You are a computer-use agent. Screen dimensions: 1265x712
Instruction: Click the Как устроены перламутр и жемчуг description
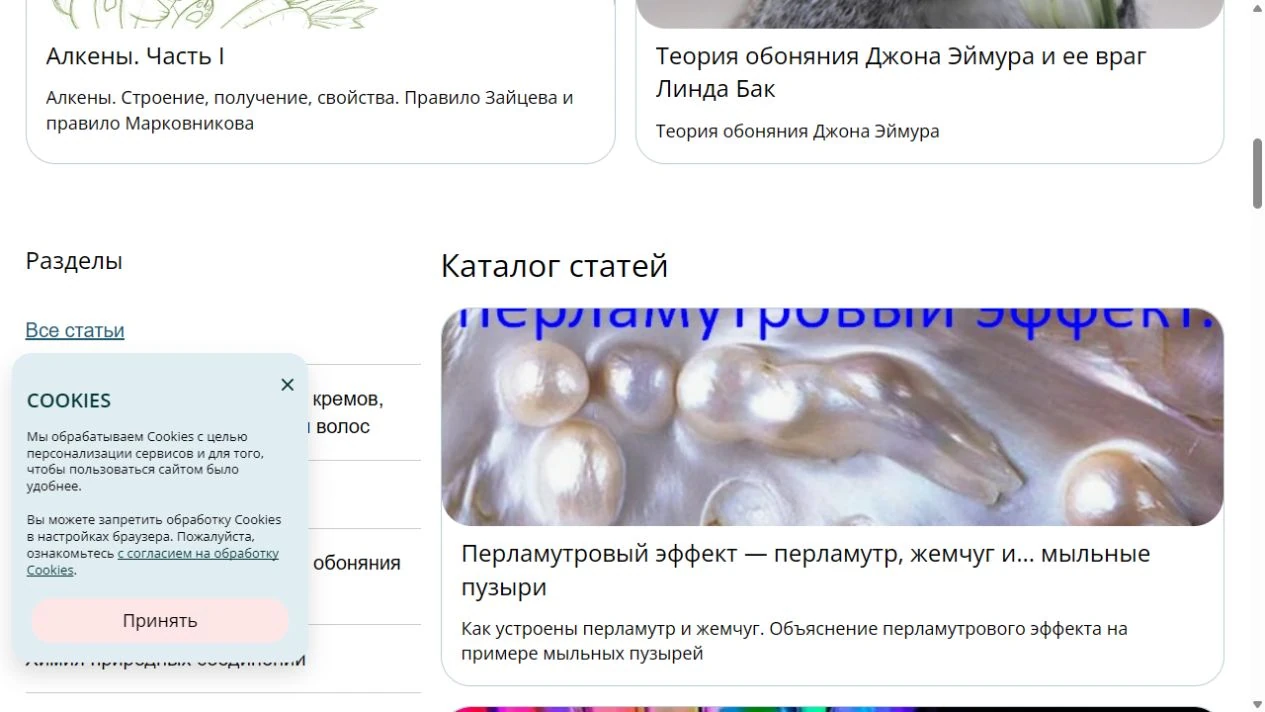tap(794, 641)
